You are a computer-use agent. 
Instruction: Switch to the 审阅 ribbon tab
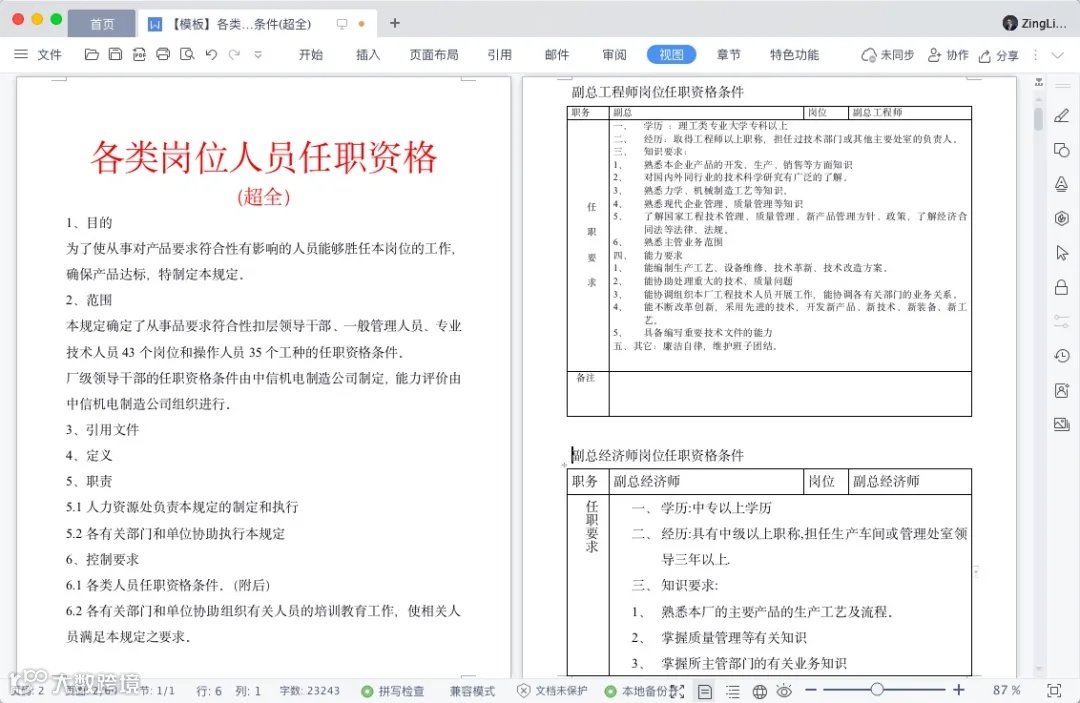tap(614, 54)
